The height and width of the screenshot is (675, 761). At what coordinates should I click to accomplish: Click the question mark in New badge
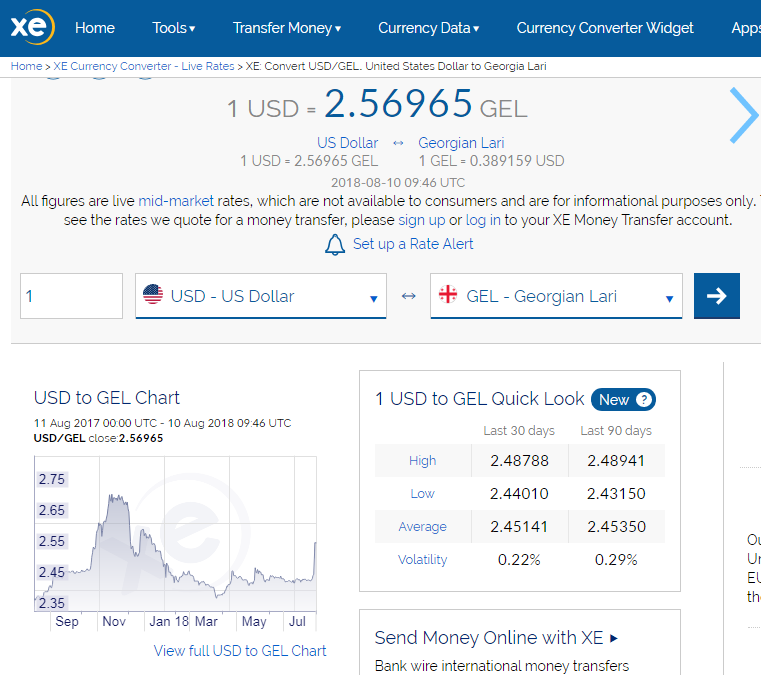point(645,400)
